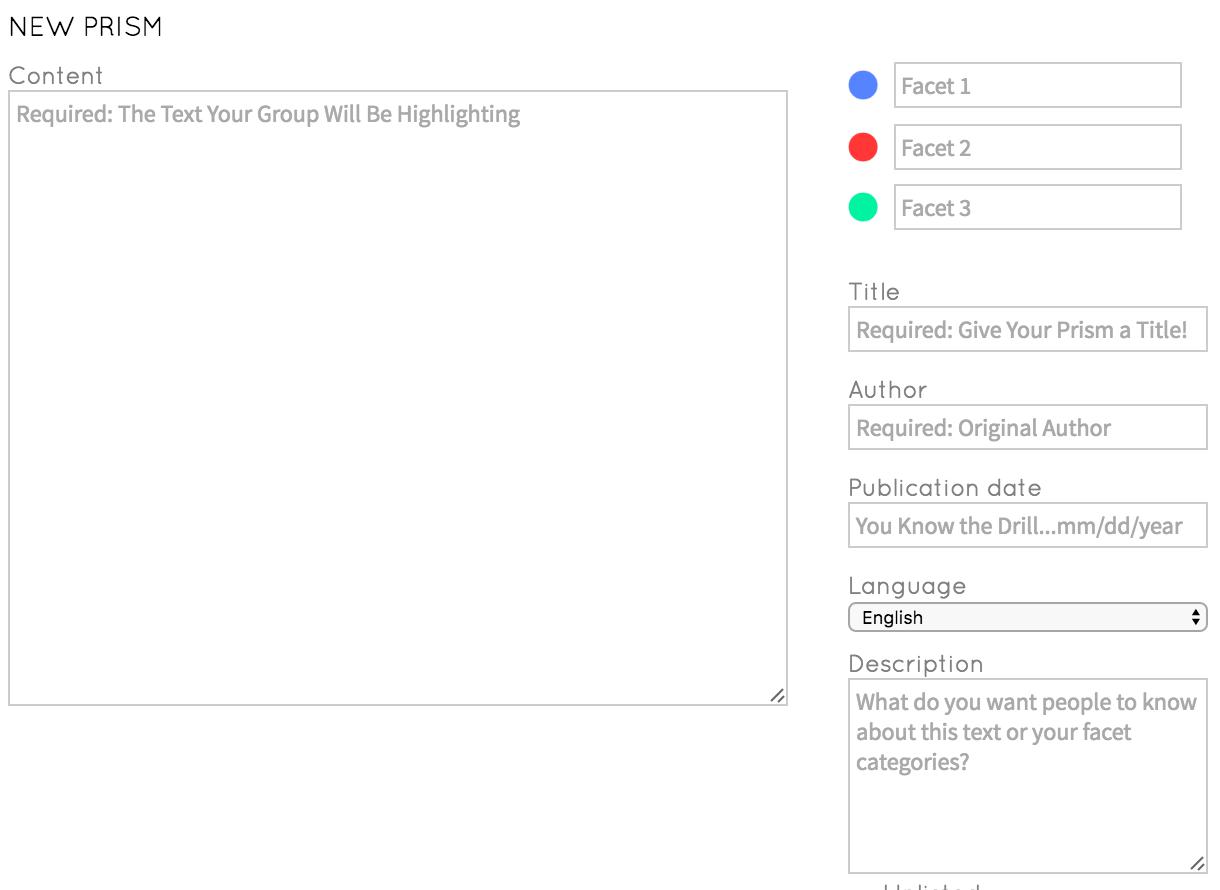Click the Language label text
The image size is (1220, 890).
tap(907, 586)
